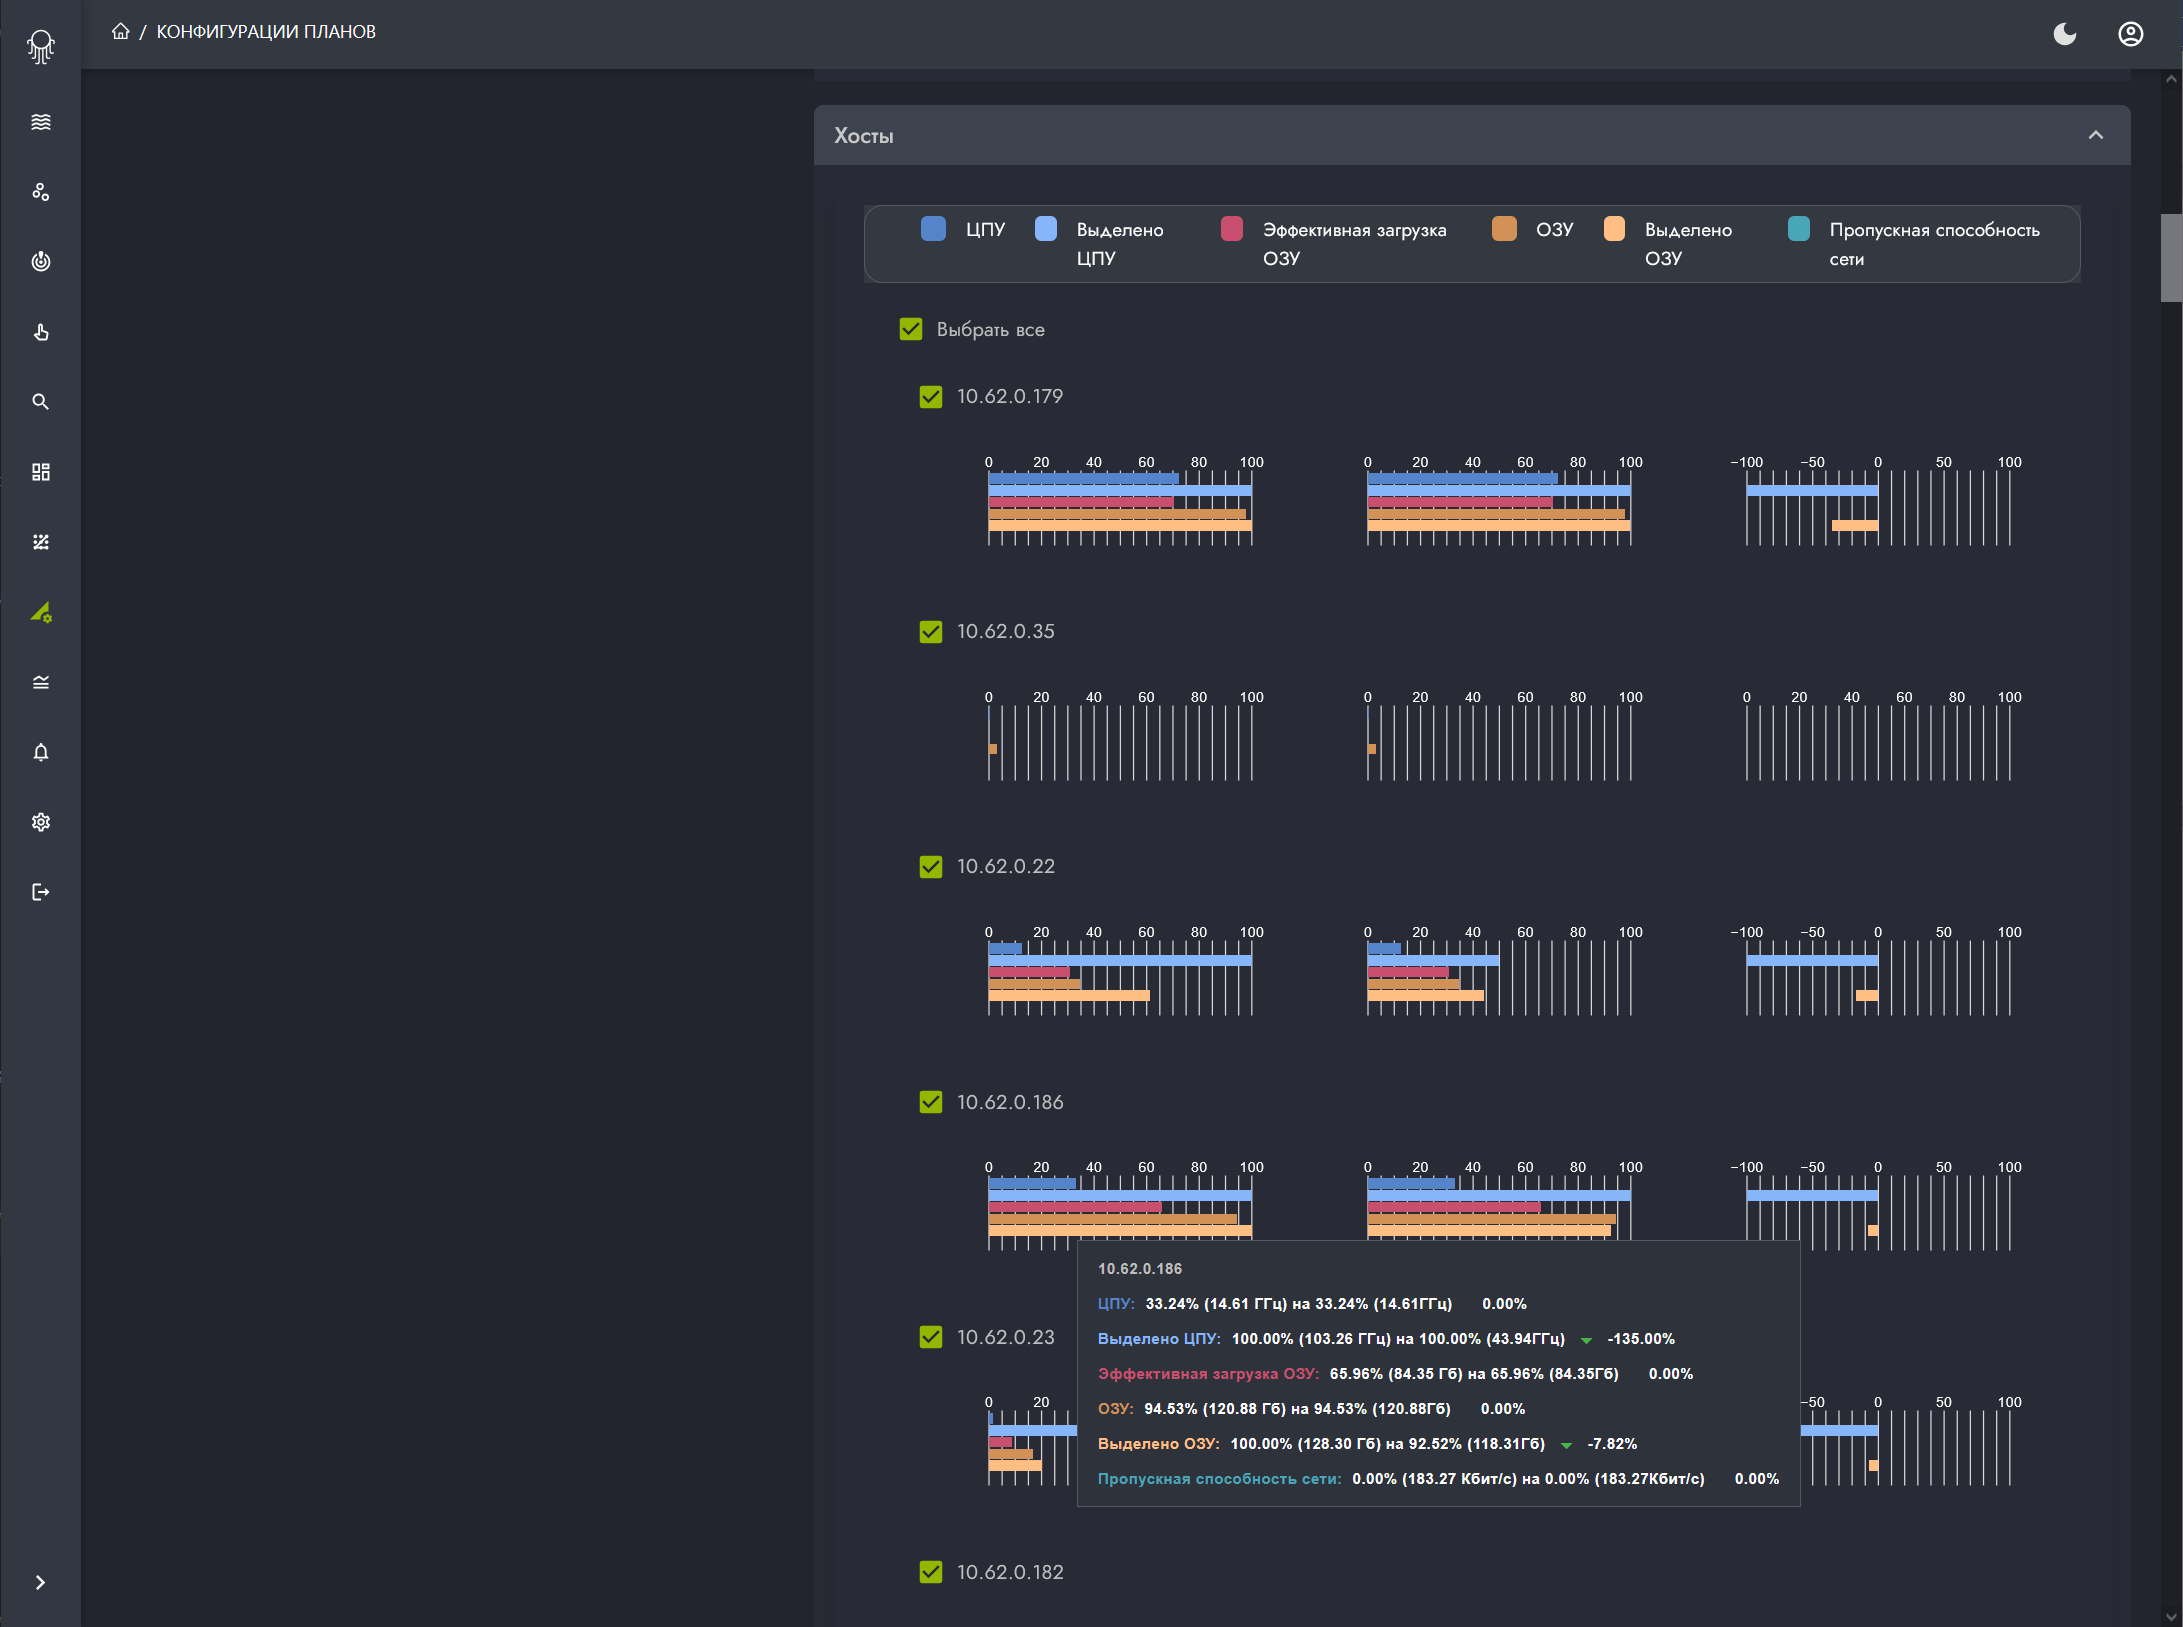Expand the sidebar with the bottom chevron
The height and width of the screenshot is (1627, 2183).
40,1582
